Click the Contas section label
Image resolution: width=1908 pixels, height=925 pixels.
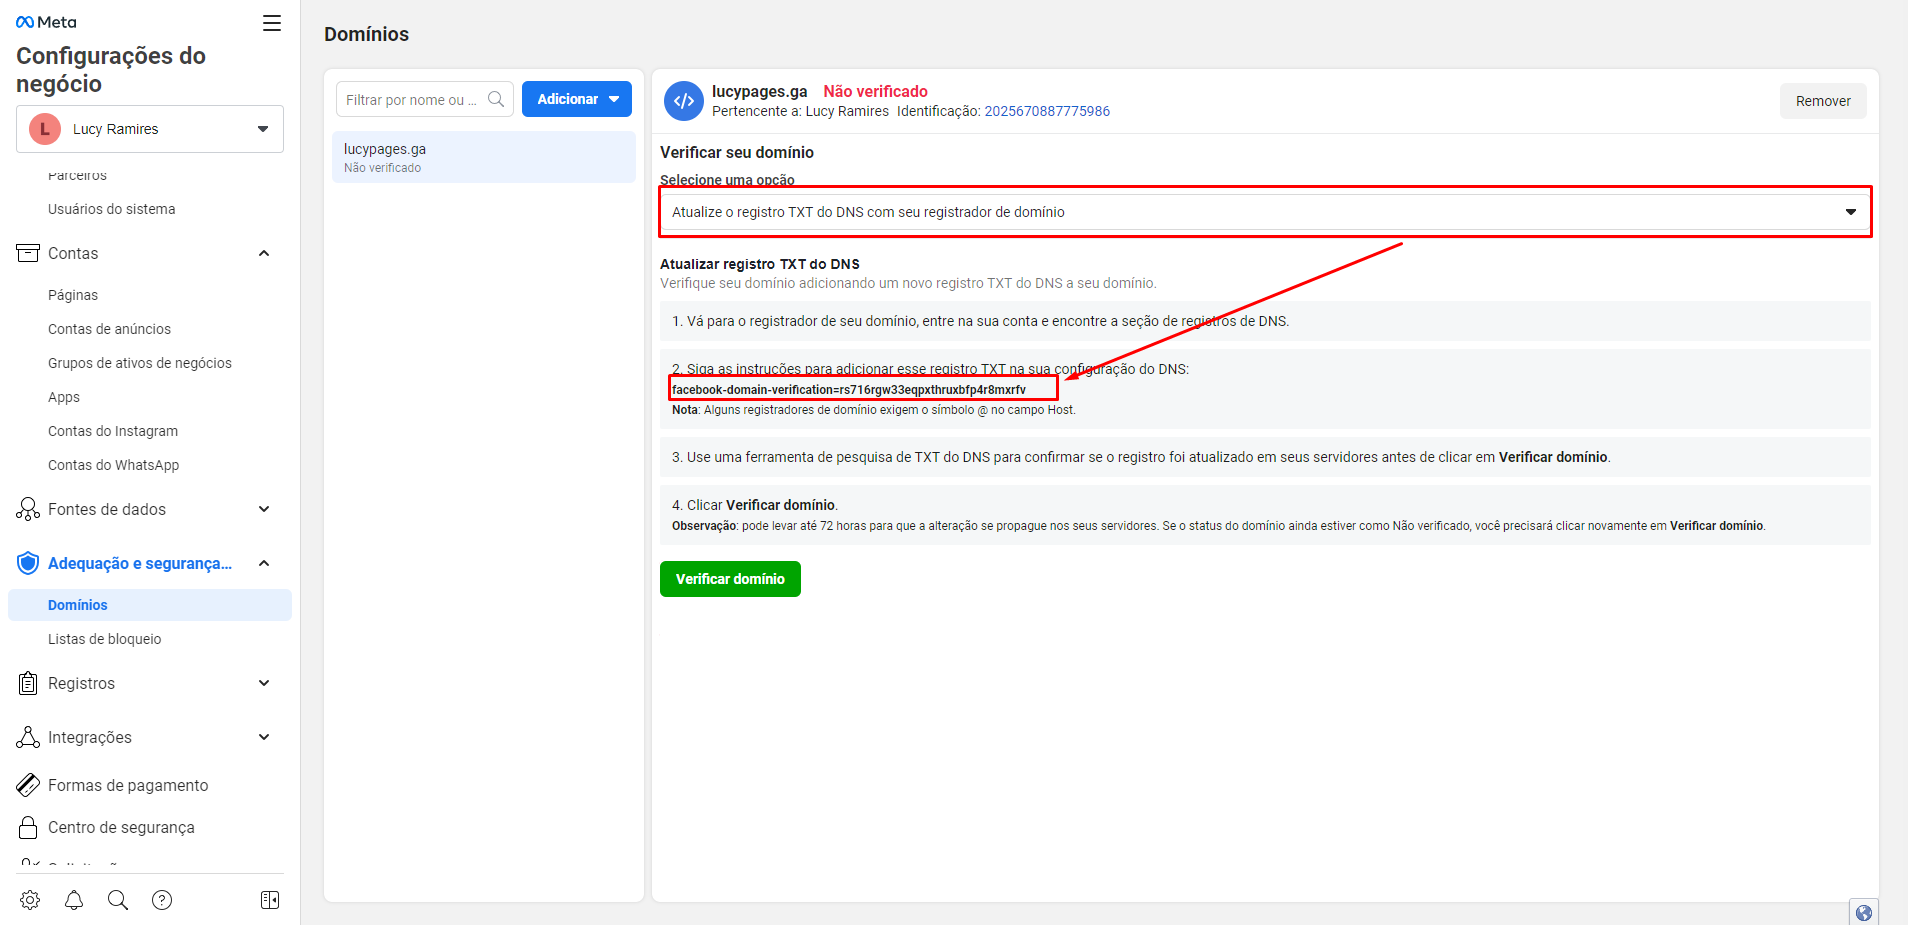[x=73, y=253]
